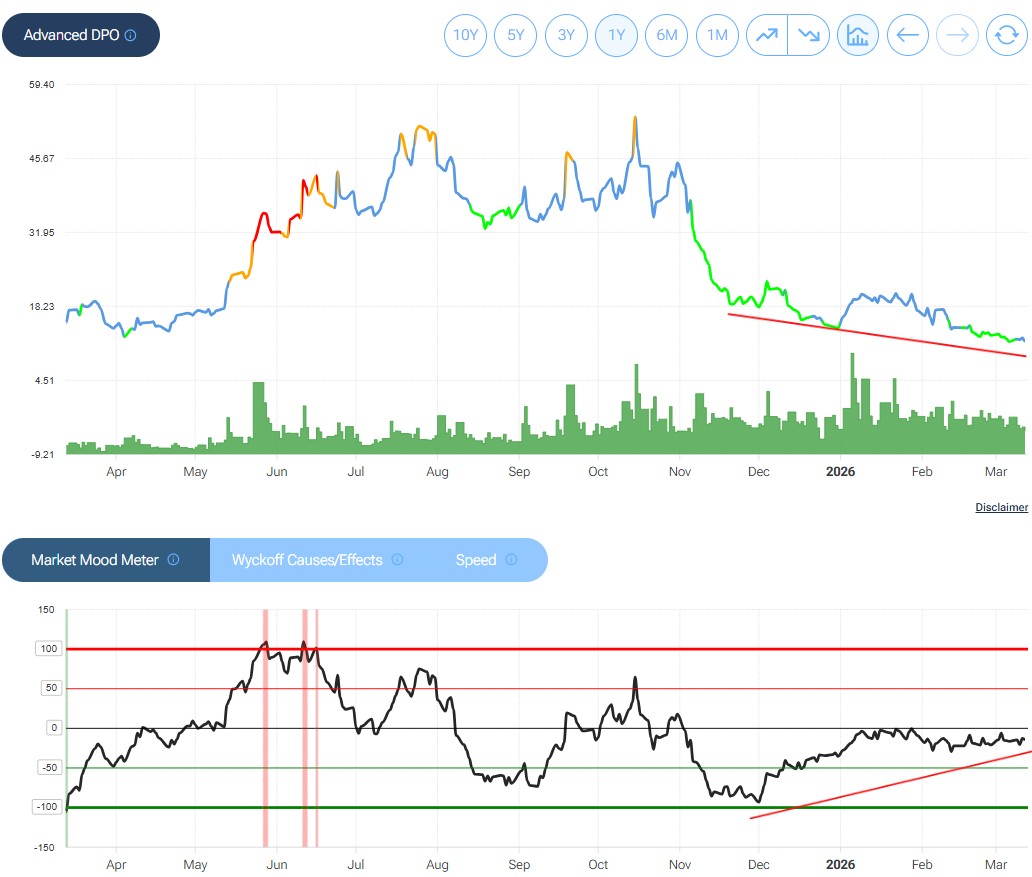Select the 5Y time range
Image resolution: width=1032 pixels, height=877 pixels.
[515, 35]
